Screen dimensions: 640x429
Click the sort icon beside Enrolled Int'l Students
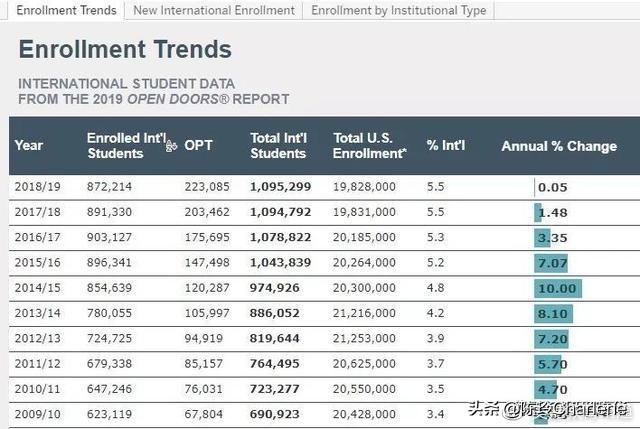(x=171, y=146)
